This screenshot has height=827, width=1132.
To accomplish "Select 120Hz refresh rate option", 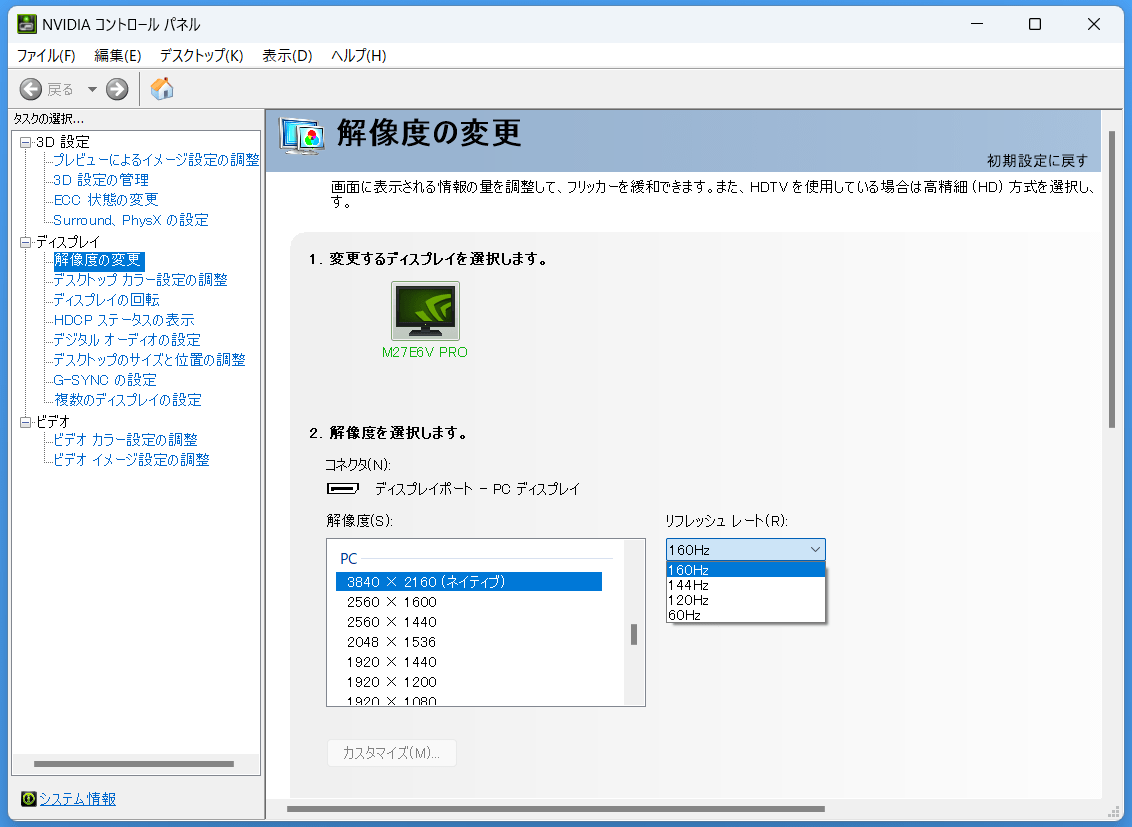I will tap(688, 600).
